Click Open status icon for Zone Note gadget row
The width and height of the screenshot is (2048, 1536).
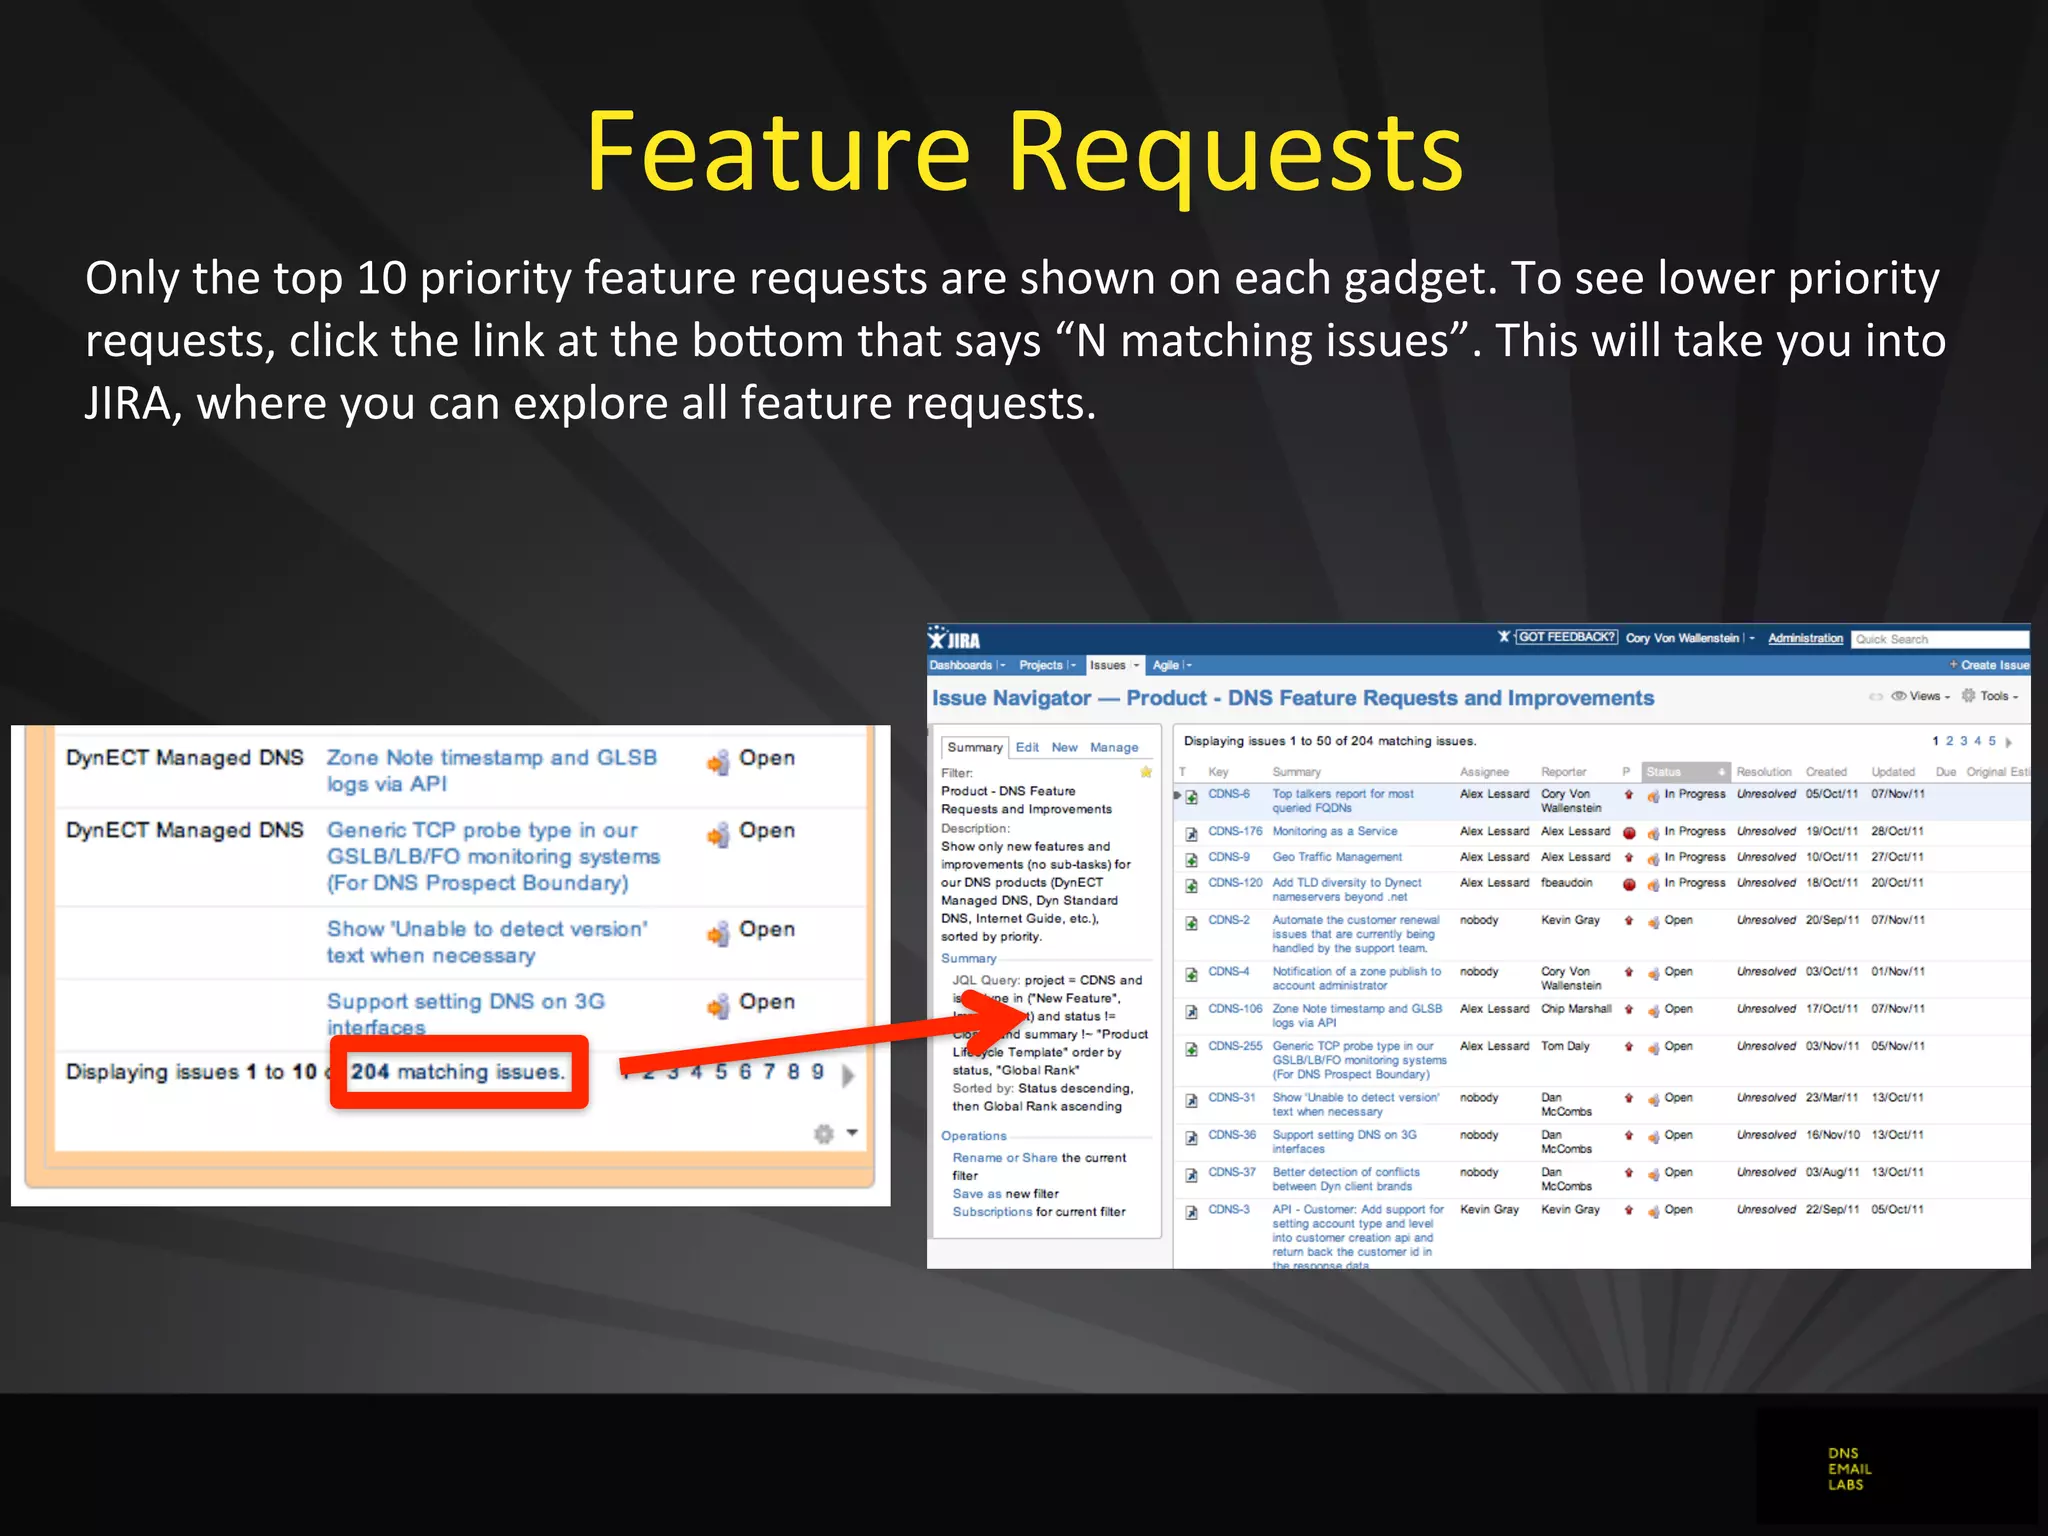pos(718,762)
